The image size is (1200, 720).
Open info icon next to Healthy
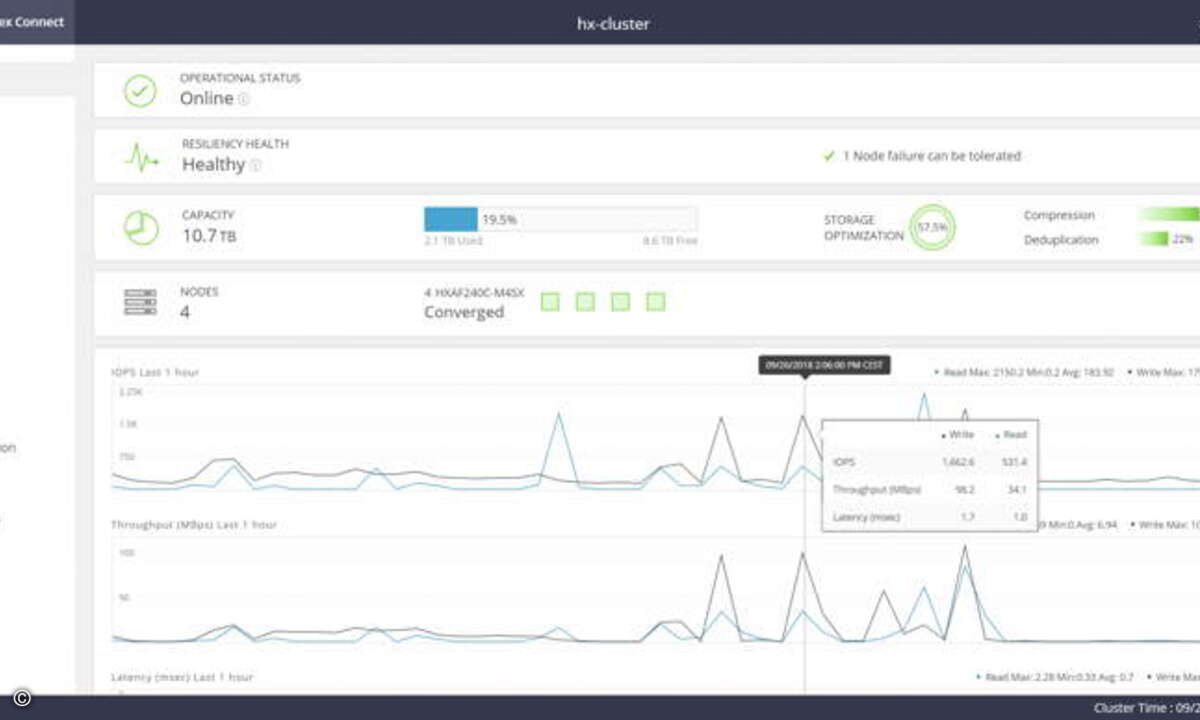pos(255,166)
